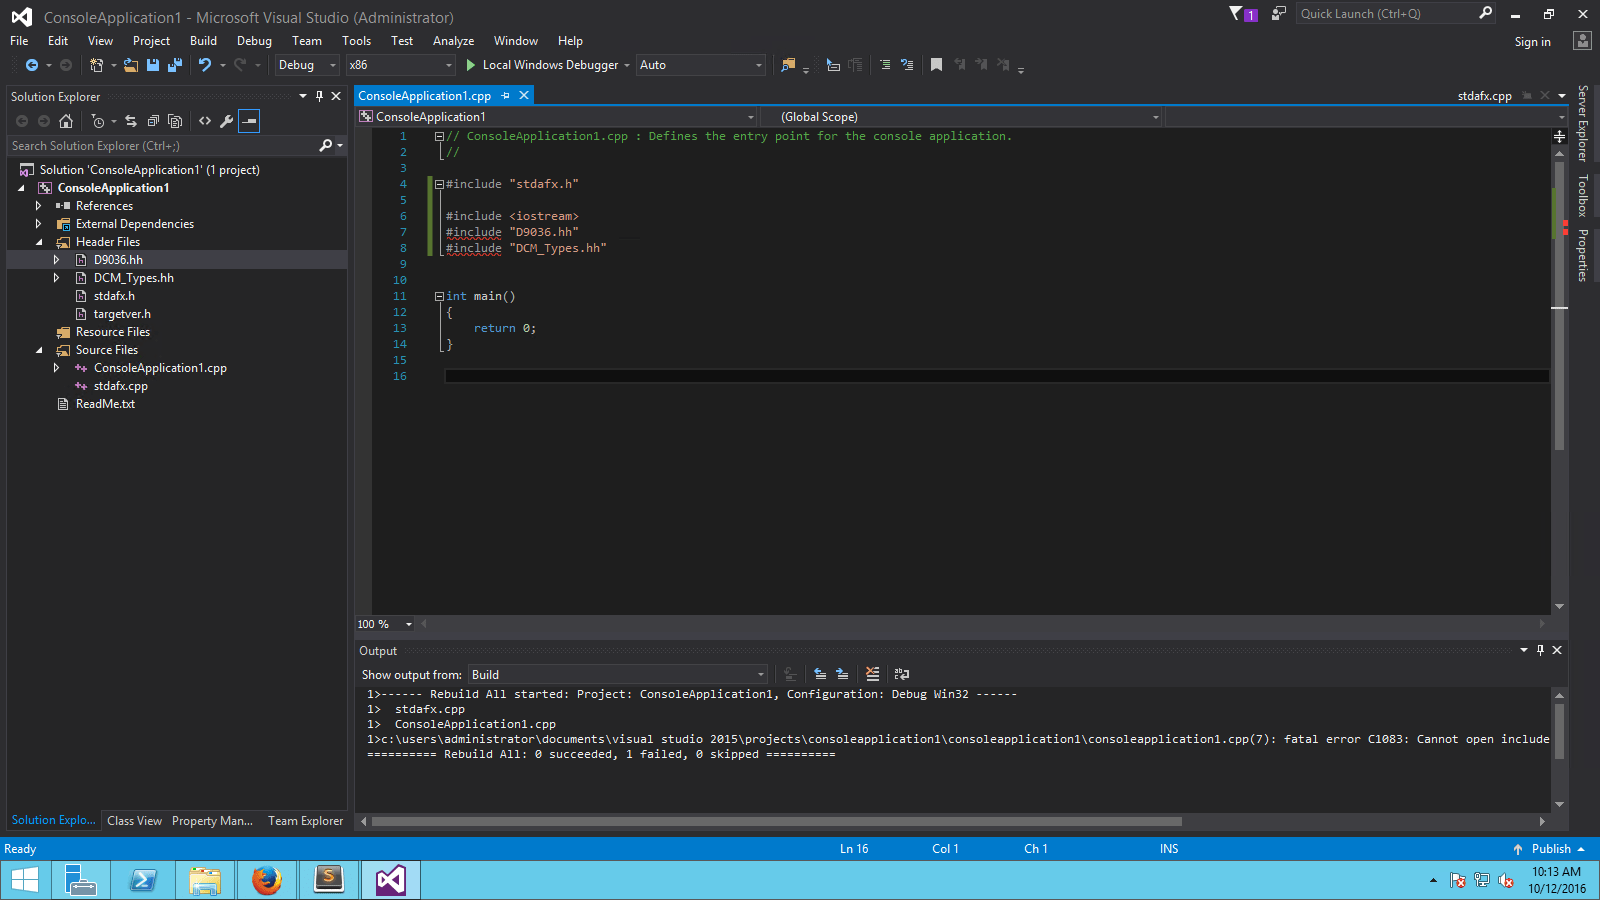Click the Solution Explorer Home icon
The height and width of the screenshot is (900, 1600).
pos(66,121)
